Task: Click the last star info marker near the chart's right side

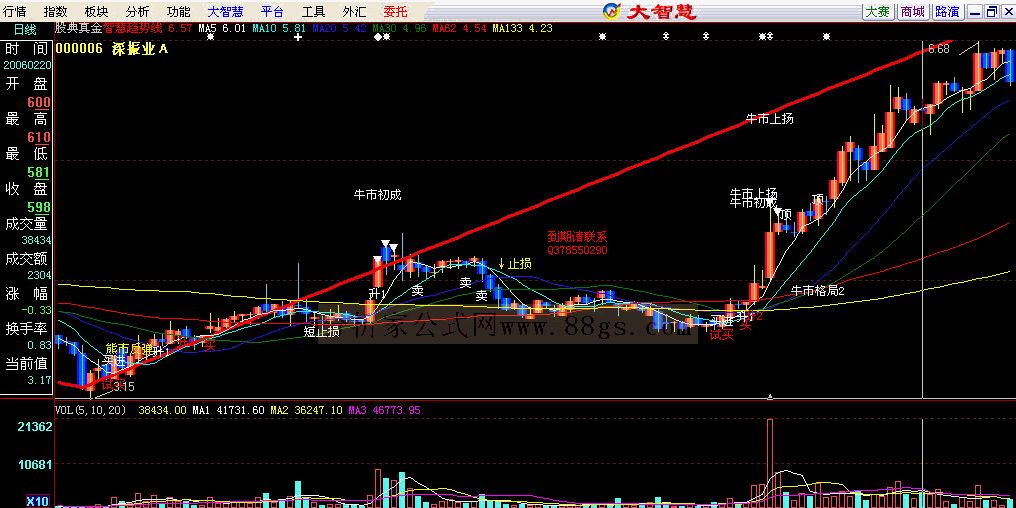Action: pos(826,37)
